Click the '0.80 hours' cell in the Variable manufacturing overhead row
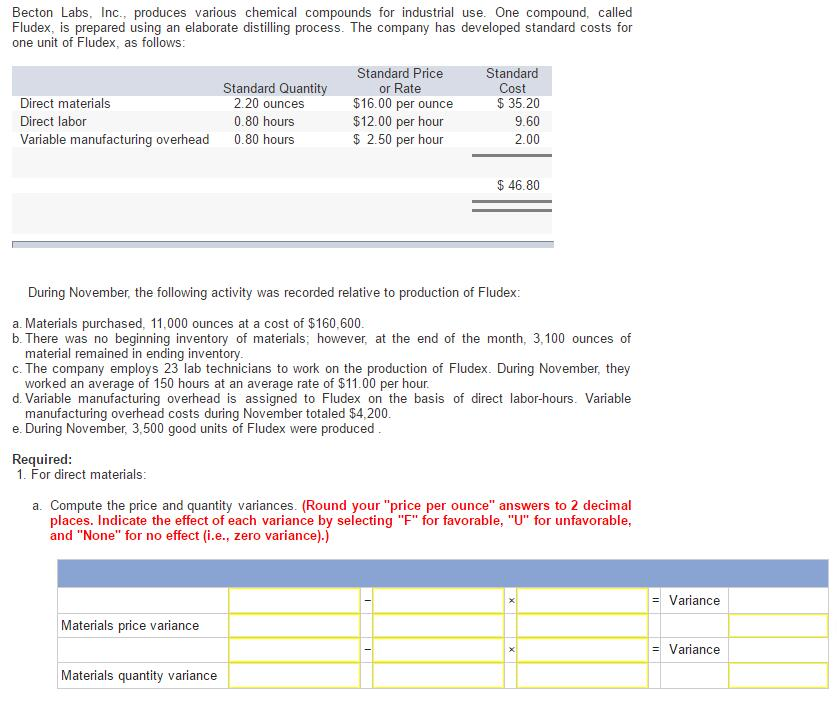The image size is (837, 714). tap(264, 140)
